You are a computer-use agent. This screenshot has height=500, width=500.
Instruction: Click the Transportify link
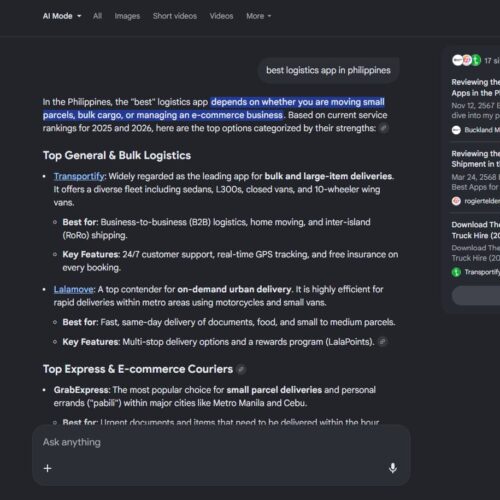[x=79, y=176]
